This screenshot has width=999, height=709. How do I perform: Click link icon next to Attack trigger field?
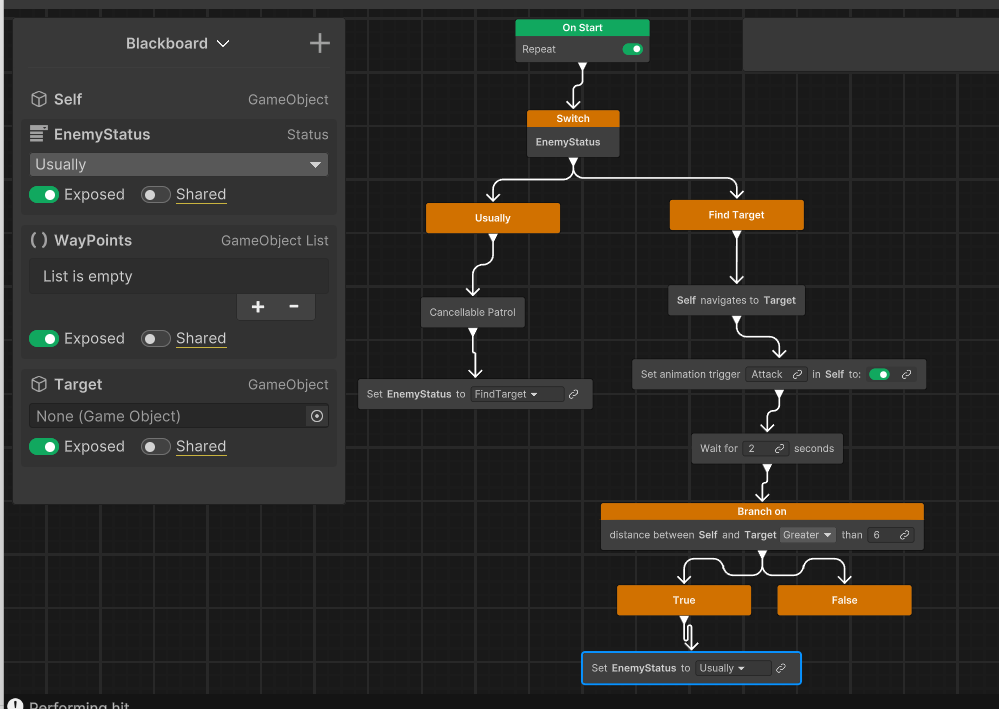pos(797,374)
